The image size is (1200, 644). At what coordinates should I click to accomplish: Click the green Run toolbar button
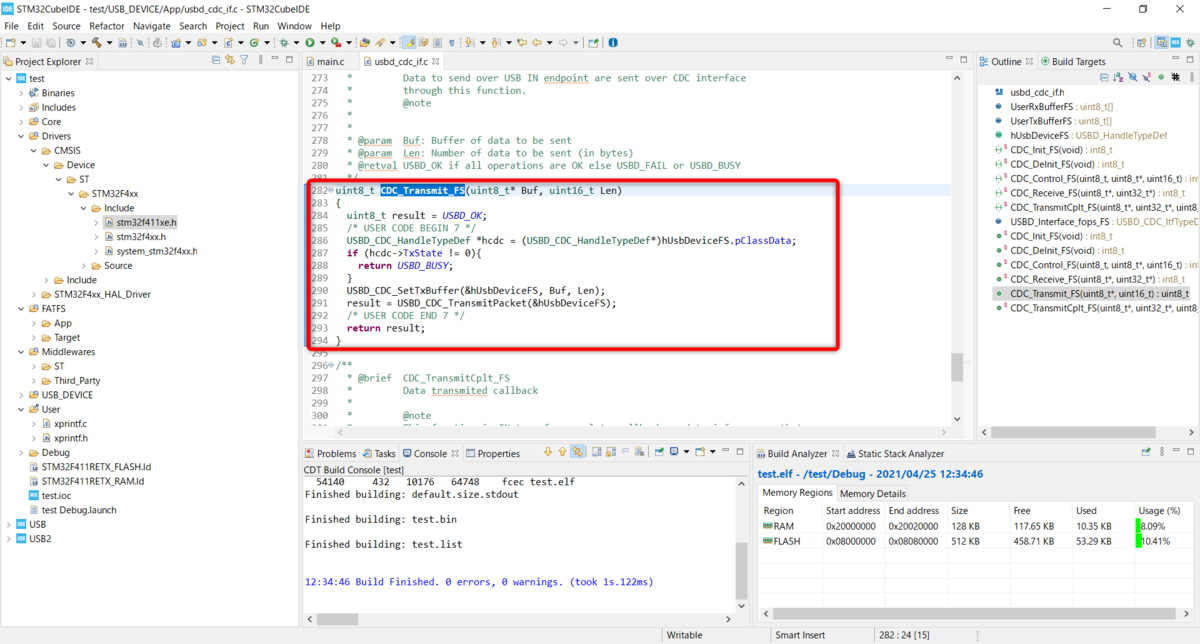pyautogui.click(x=310, y=43)
